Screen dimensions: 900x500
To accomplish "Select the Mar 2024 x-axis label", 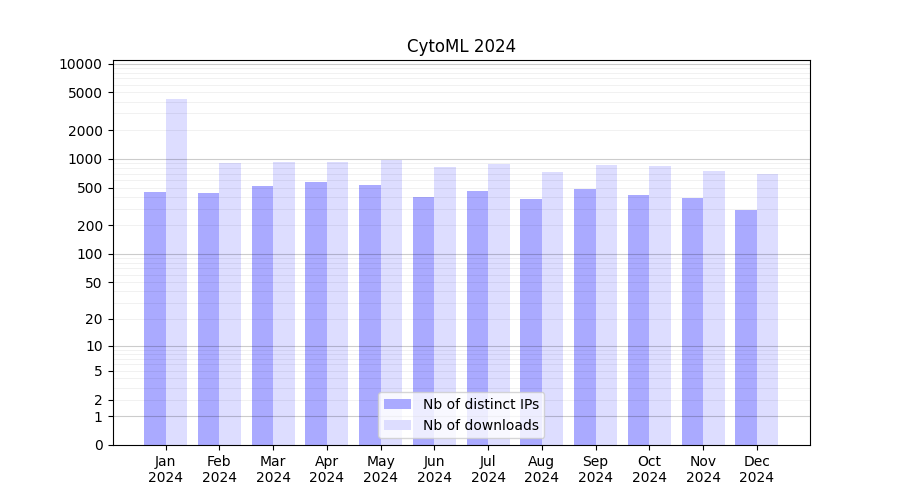I will point(273,469).
